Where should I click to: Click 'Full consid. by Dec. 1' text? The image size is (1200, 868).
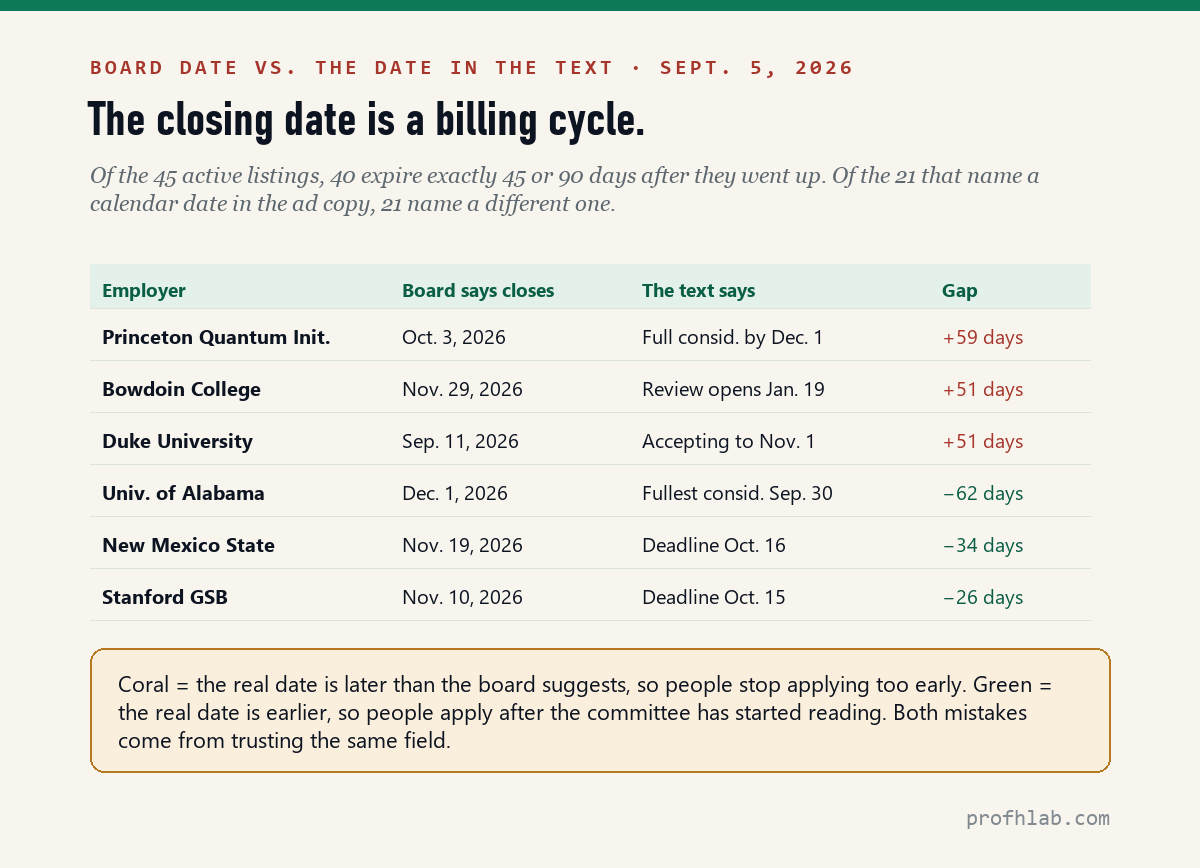click(x=732, y=337)
